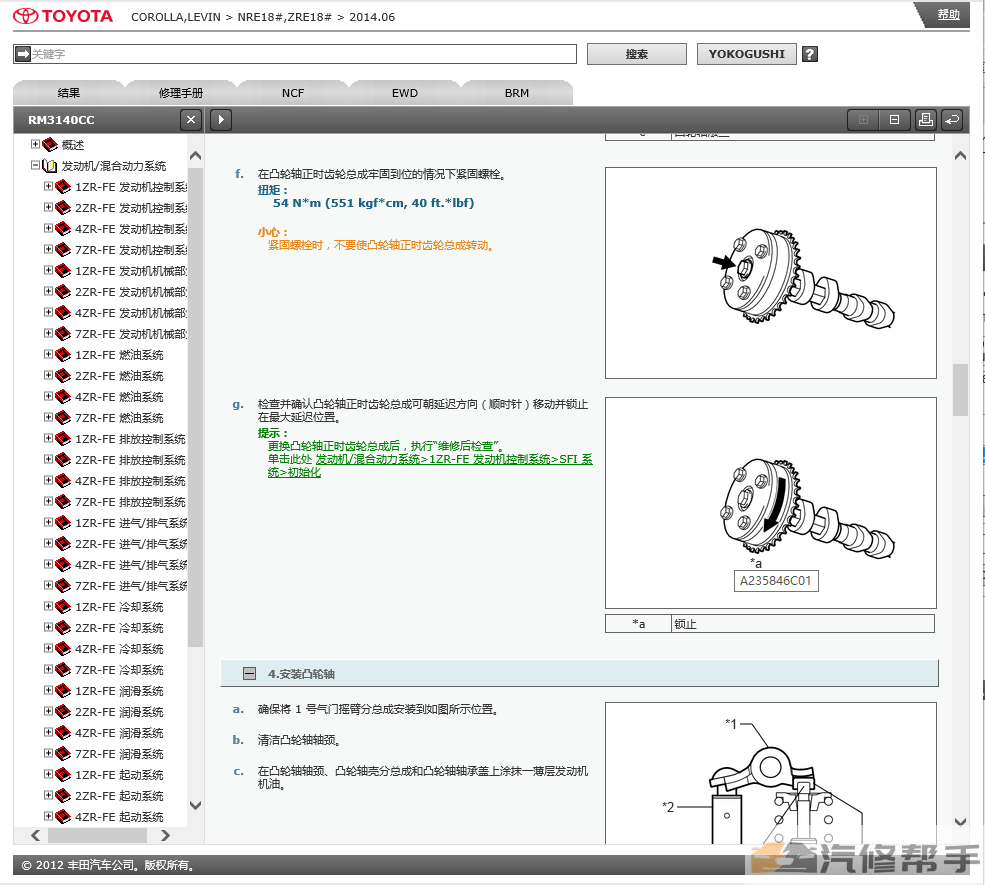Image resolution: width=985 pixels, height=885 pixels.
Task: Click the expand all sections icon
Action: (x=863, y=119)
